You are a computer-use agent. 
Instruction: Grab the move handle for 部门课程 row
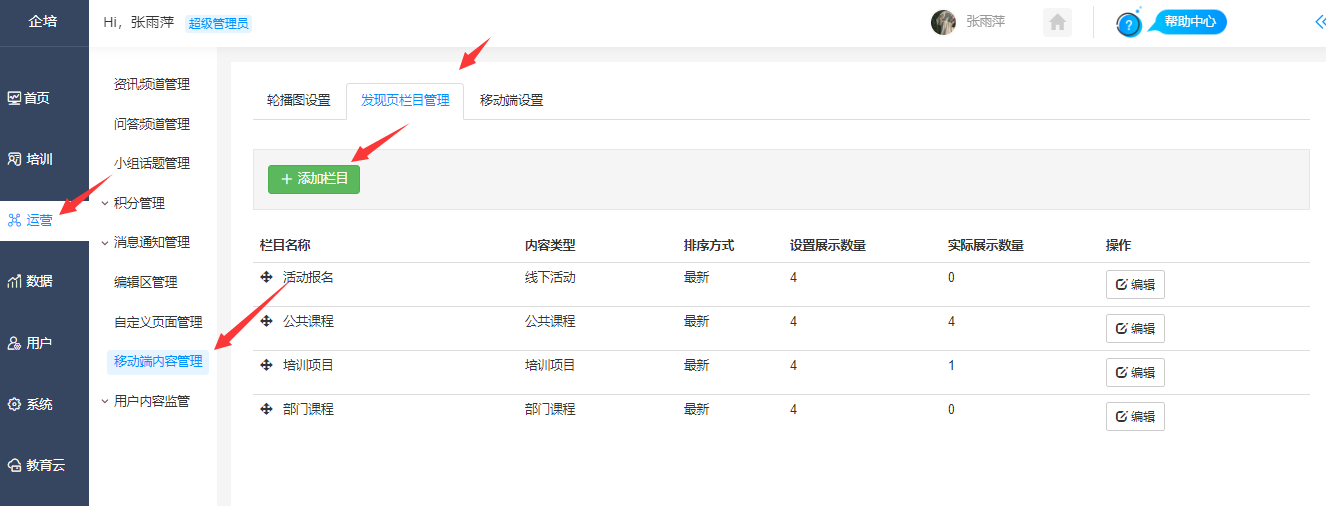coord(266,409)
